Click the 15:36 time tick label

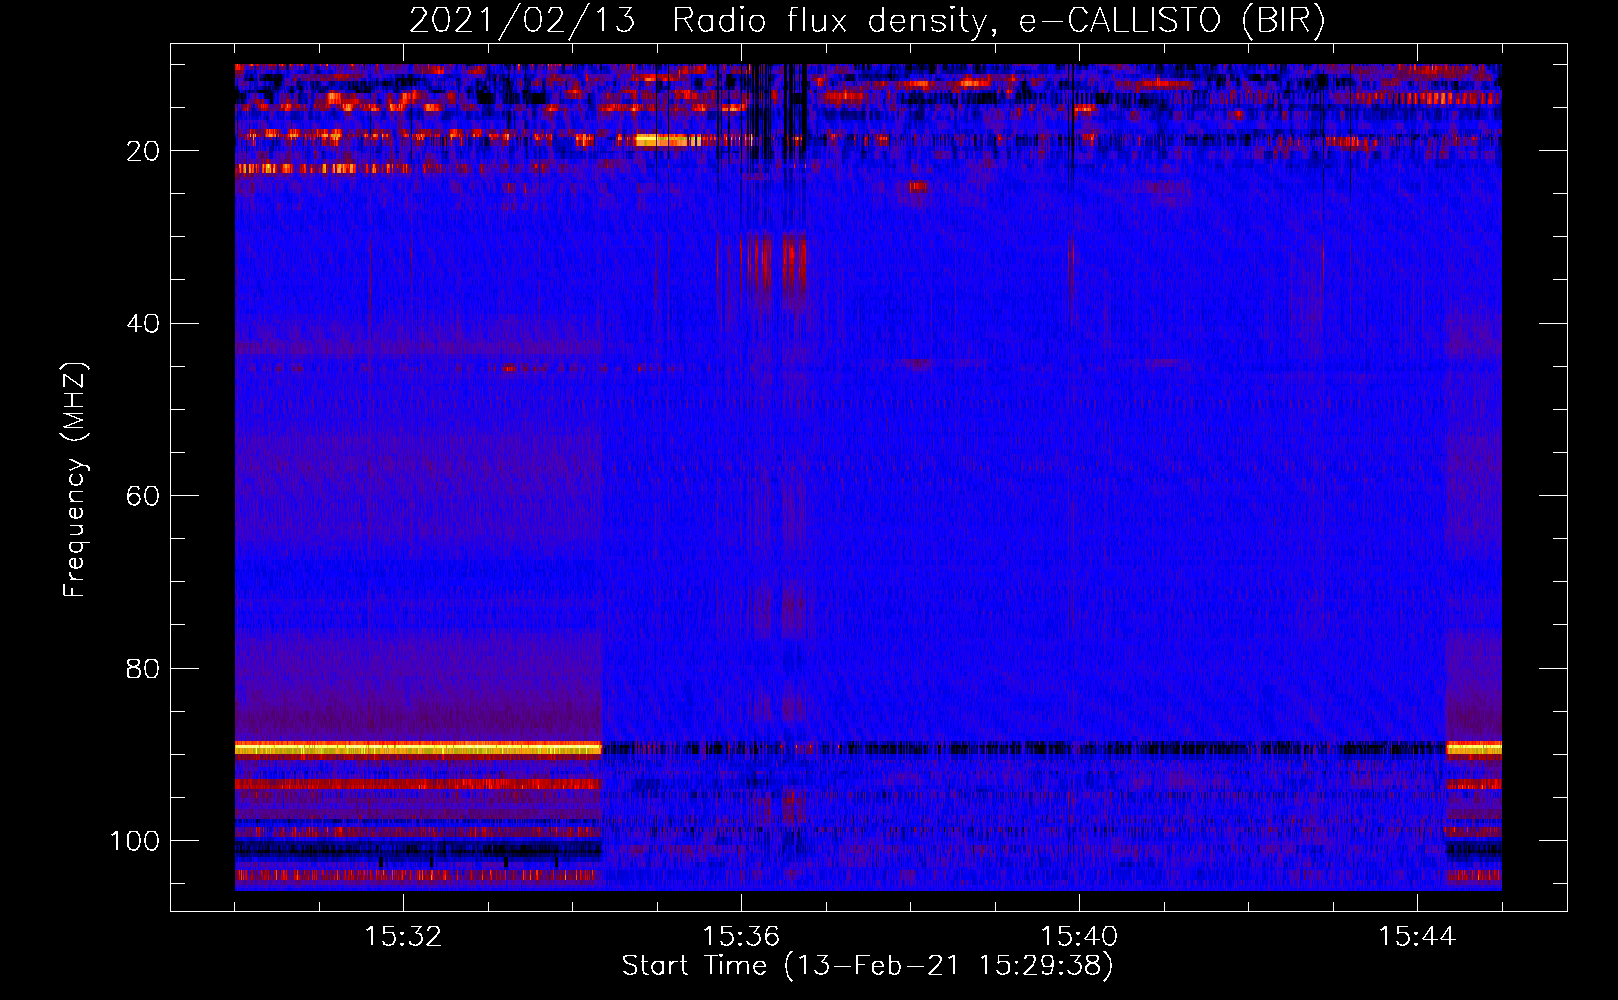pos(741,937)
